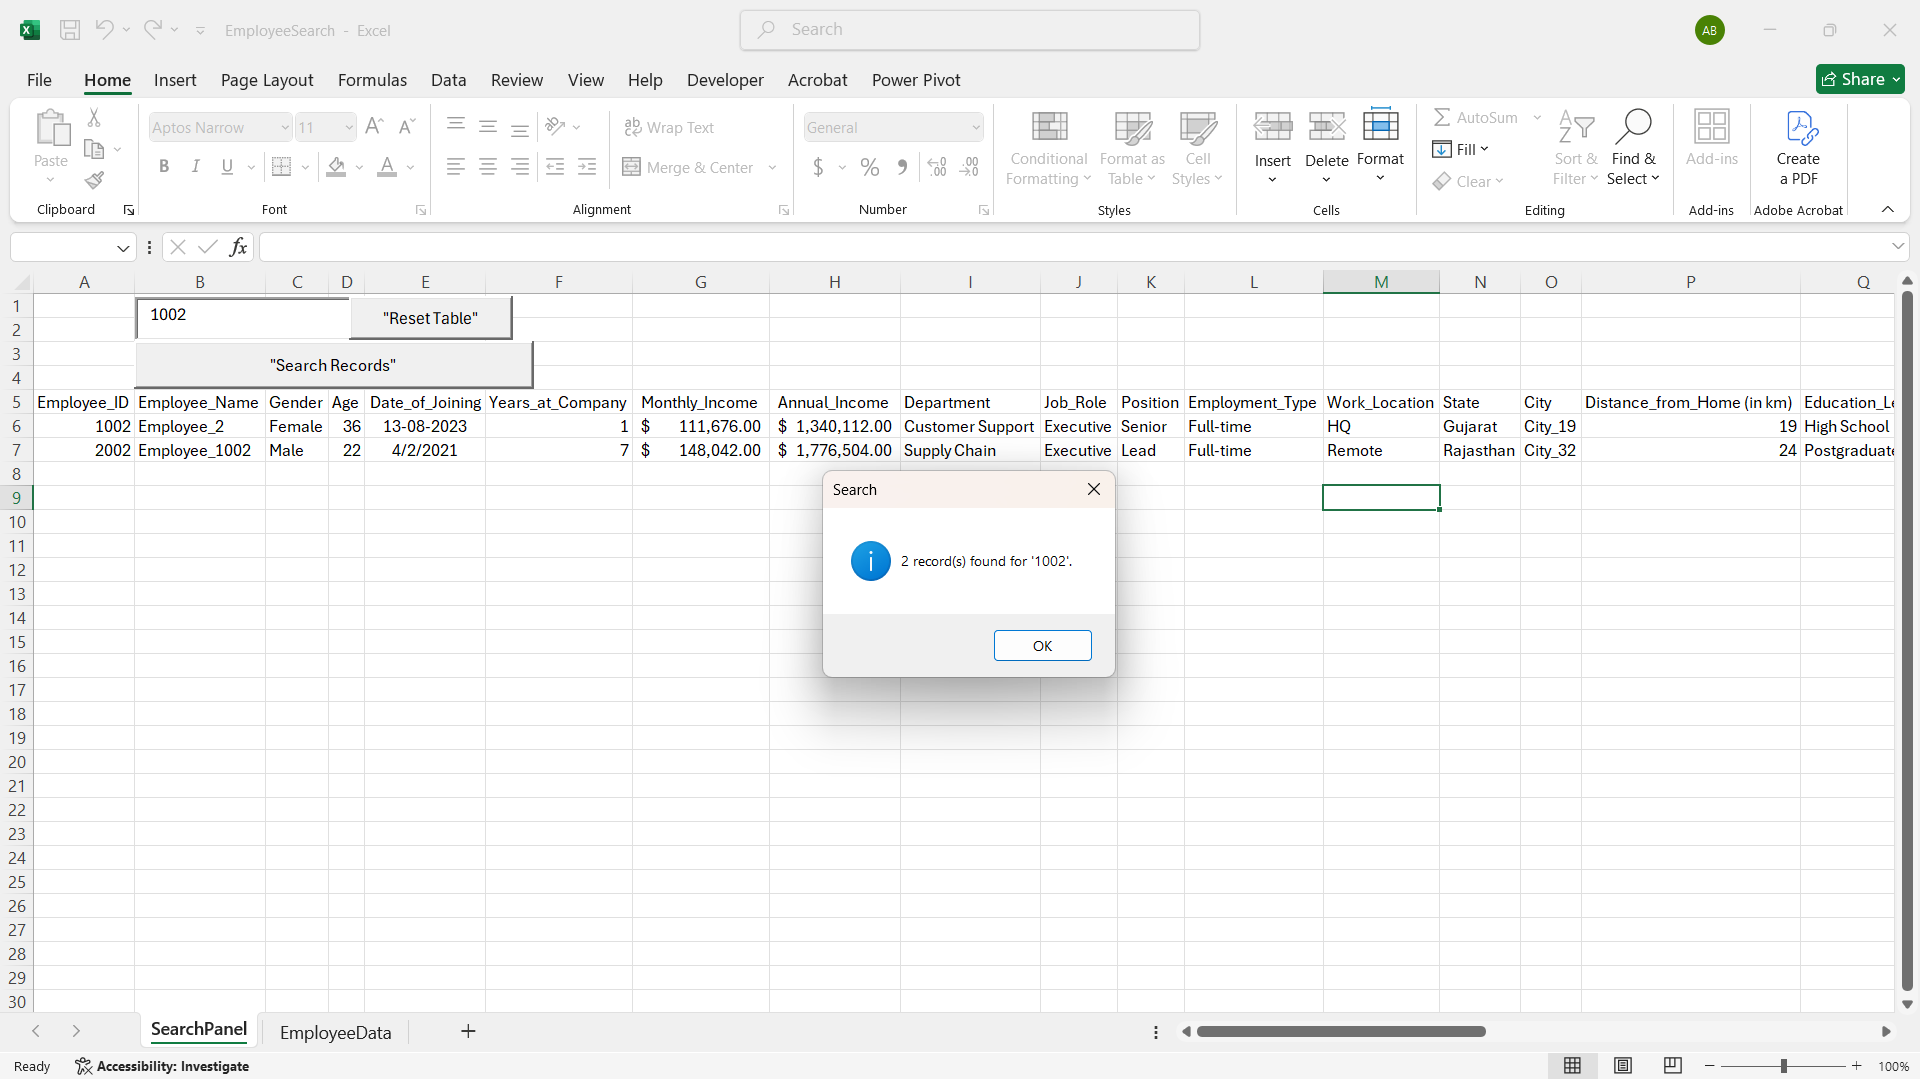The image size is (1920, 1080).
Task: Click the Find & Select magnifier icon
Action: (x=1633, y=128)
